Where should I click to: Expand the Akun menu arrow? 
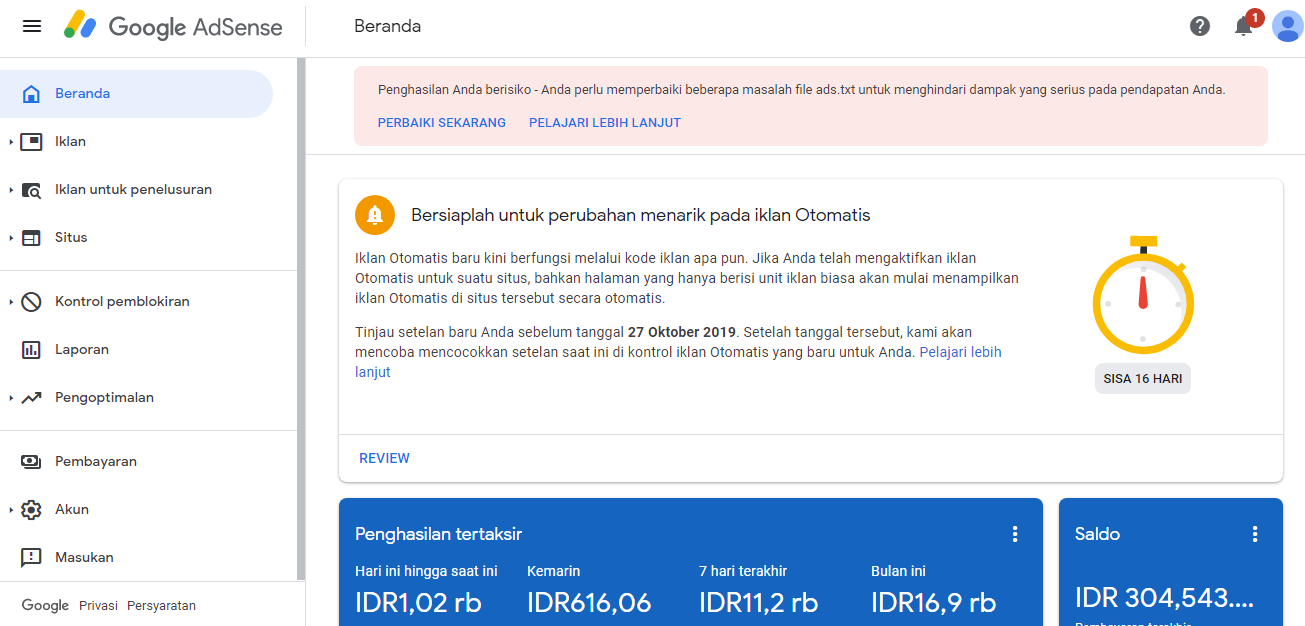click(11, 510)
